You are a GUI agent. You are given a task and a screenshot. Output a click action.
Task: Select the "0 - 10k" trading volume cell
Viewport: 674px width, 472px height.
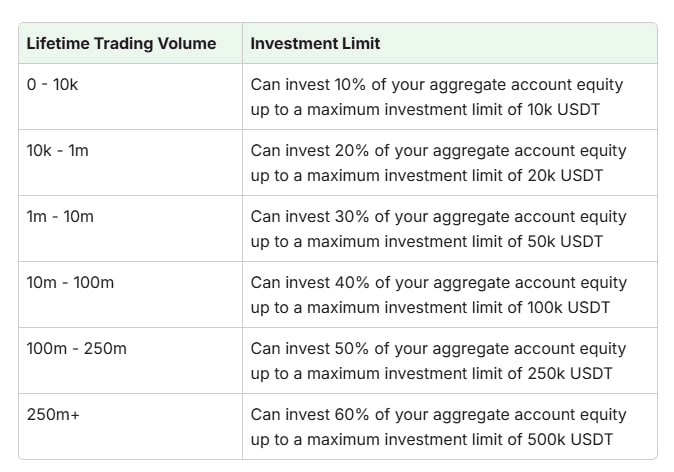pyautogui.click(x=52, y=84)
